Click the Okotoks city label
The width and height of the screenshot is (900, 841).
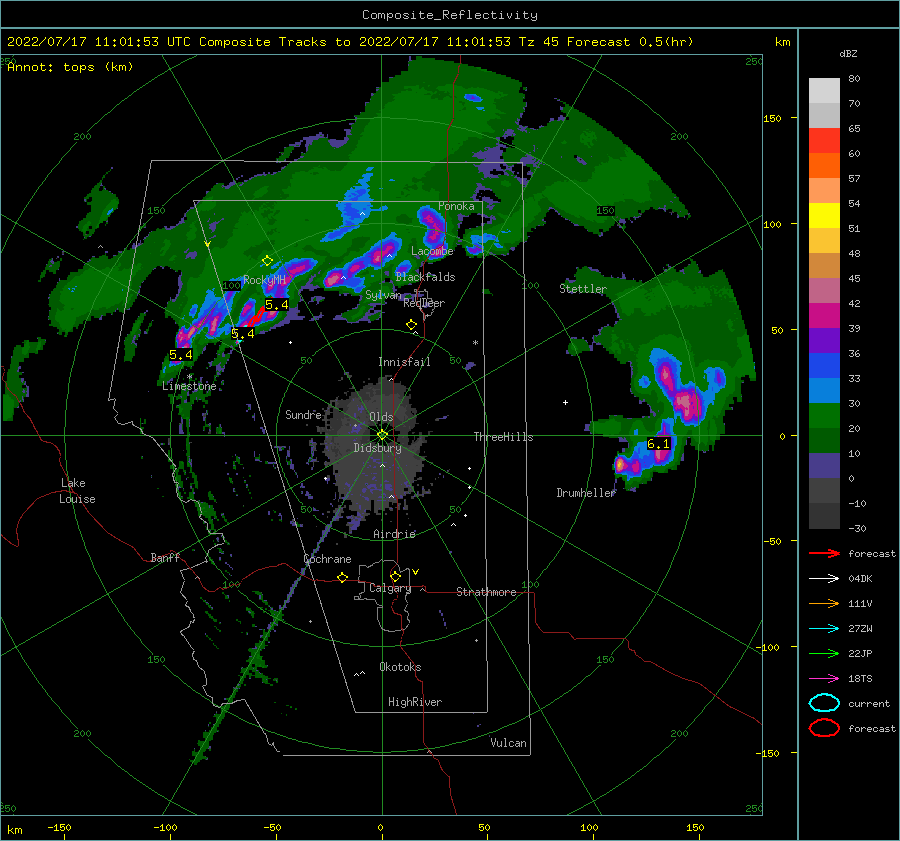[400, 667]
